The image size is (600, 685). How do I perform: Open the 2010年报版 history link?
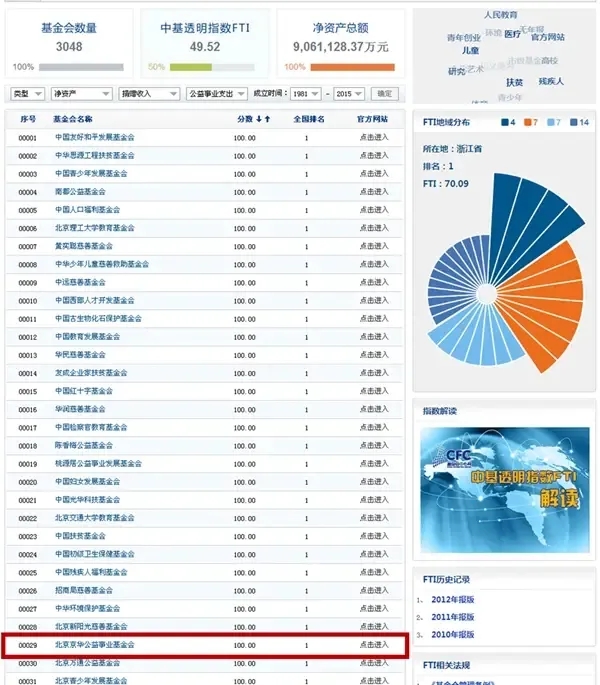452,634
